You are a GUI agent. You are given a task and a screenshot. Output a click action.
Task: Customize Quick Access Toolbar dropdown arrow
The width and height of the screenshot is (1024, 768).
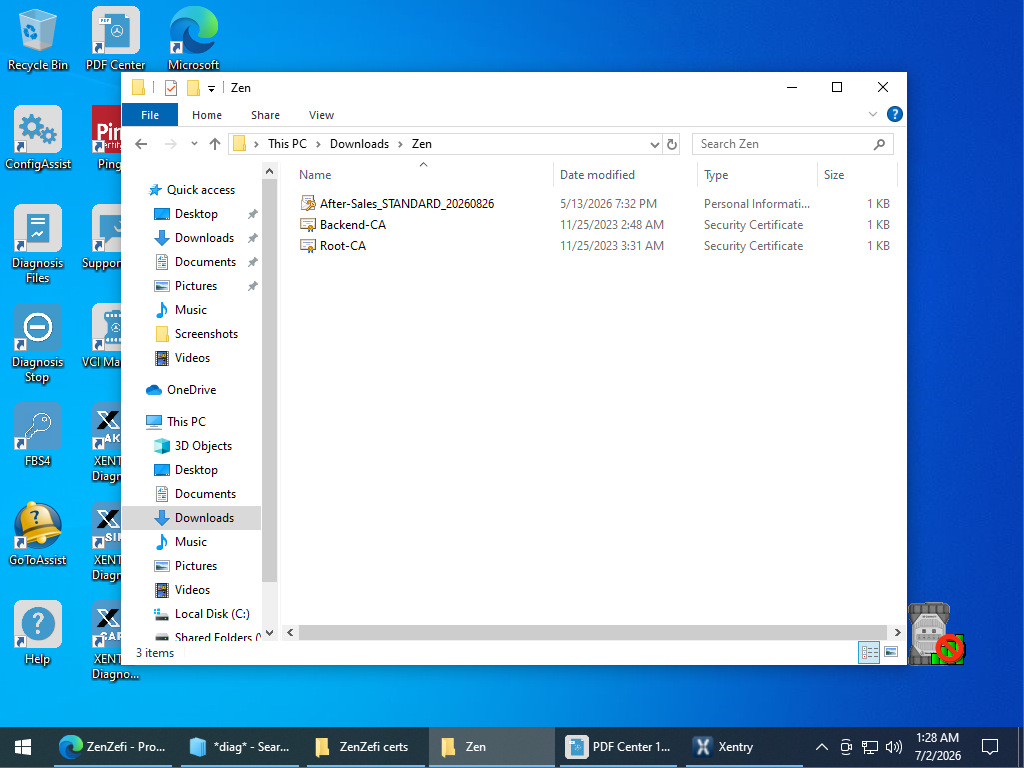[212, 88]
